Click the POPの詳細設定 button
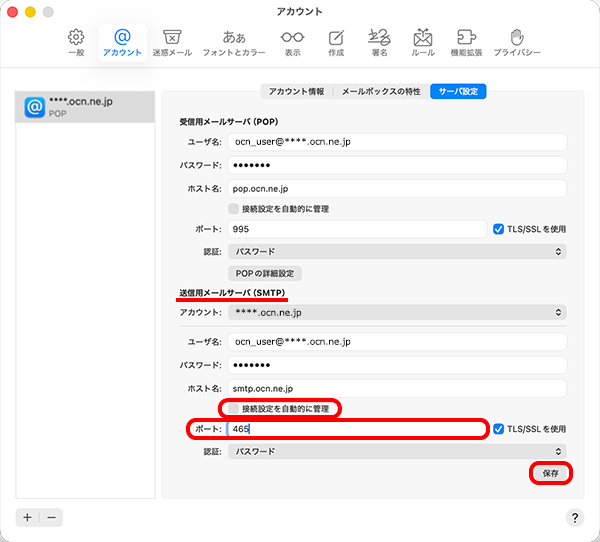This screenshot has height=542, width=600. (x=264, y=273)
